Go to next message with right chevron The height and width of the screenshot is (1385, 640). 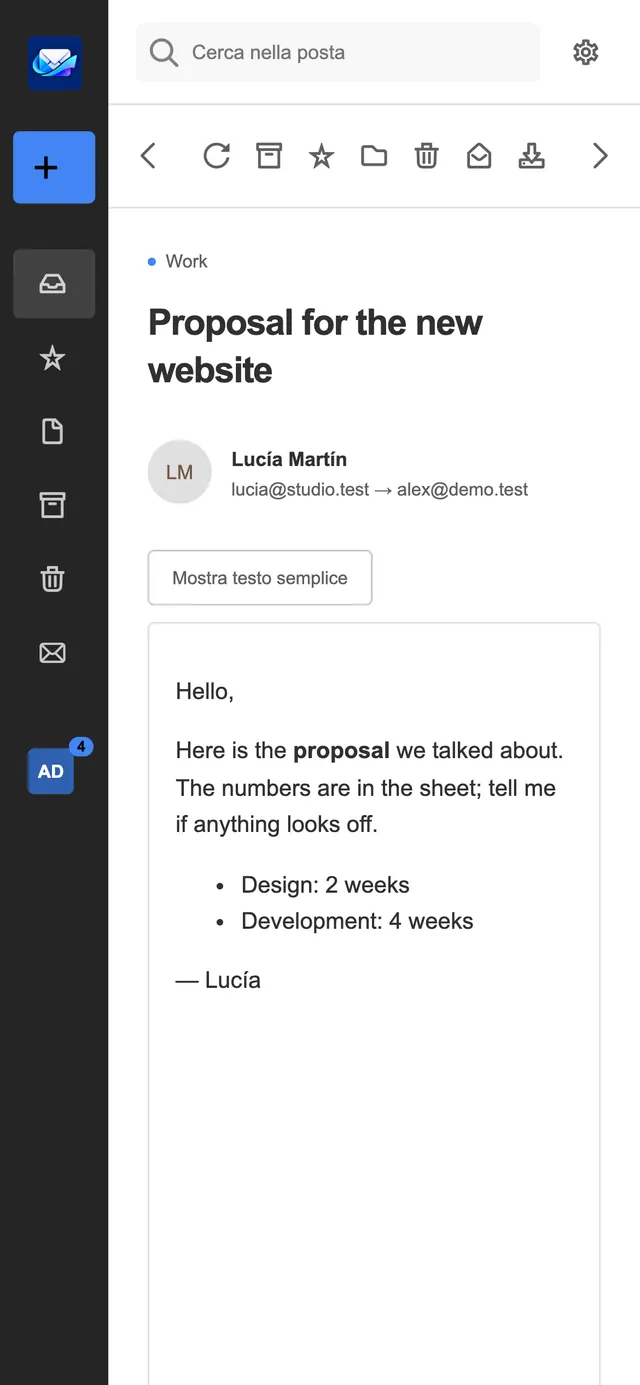pyautogui.click(x=600, y=156)
